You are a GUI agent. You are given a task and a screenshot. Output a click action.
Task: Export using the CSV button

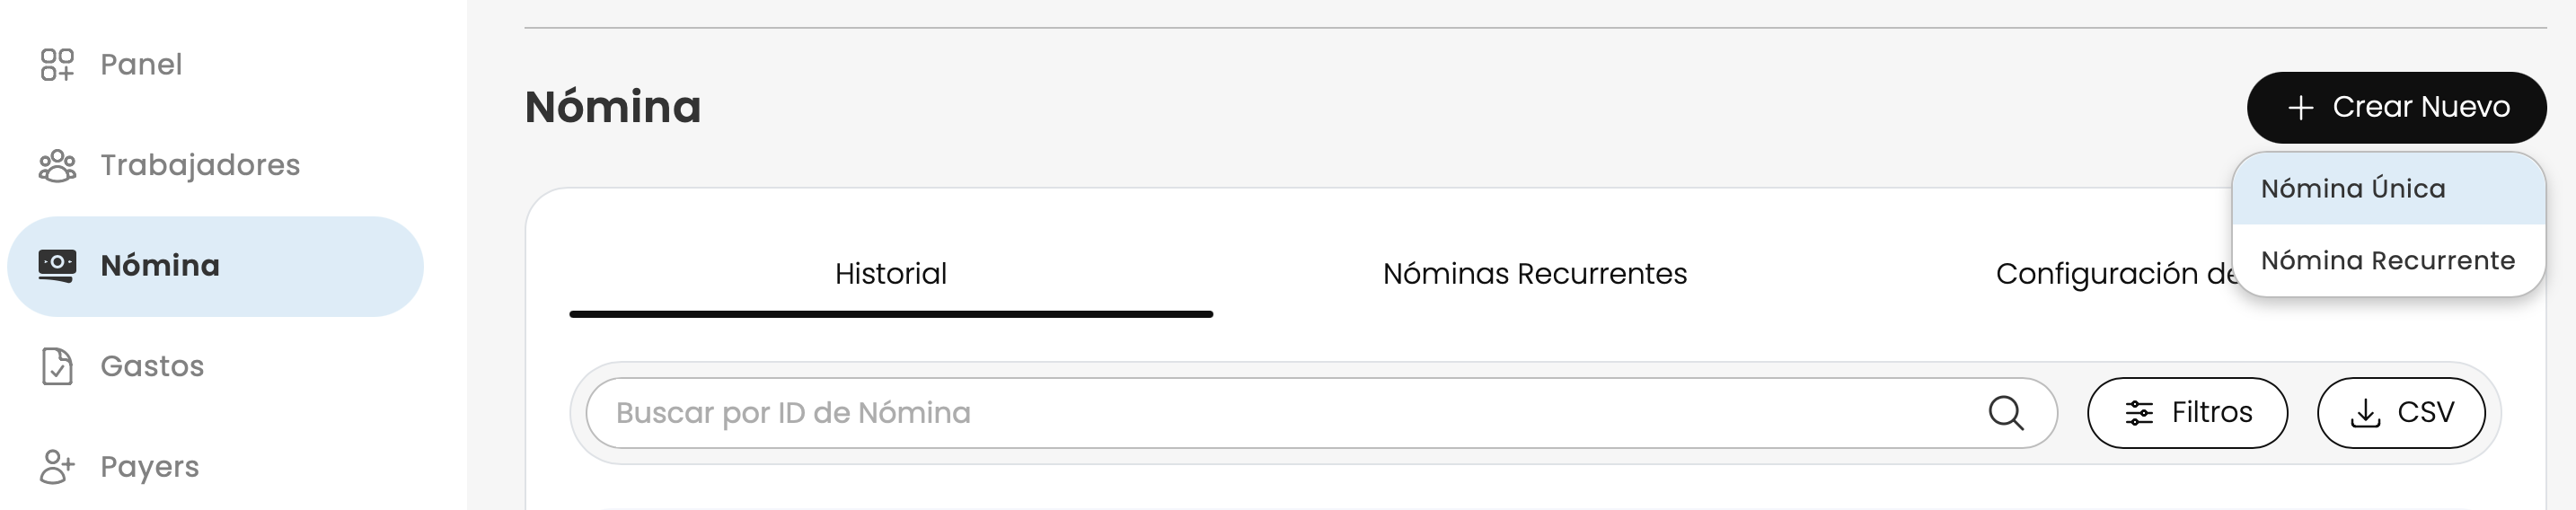click(2400, 413)
